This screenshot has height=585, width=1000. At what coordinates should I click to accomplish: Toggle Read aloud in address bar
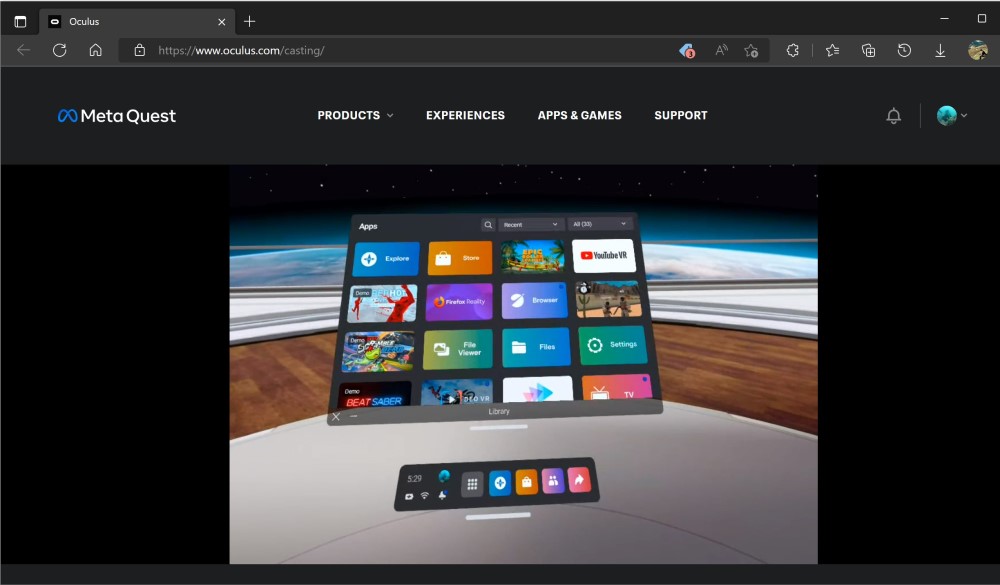[x=721, y=50]
